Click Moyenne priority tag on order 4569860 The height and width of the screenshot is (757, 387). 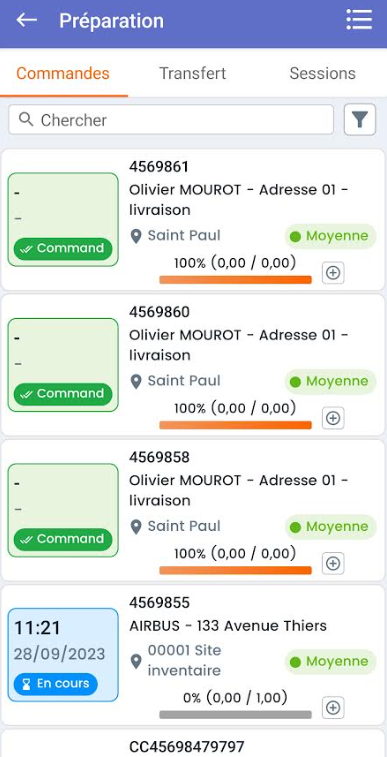click(x=331, y=381)
